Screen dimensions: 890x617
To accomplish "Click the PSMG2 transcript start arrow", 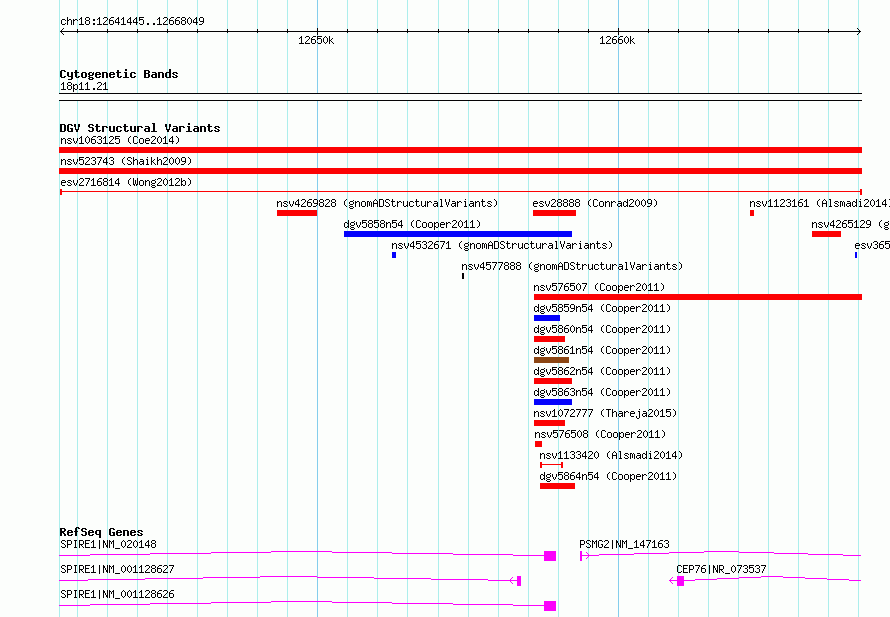I will (585, 556).
